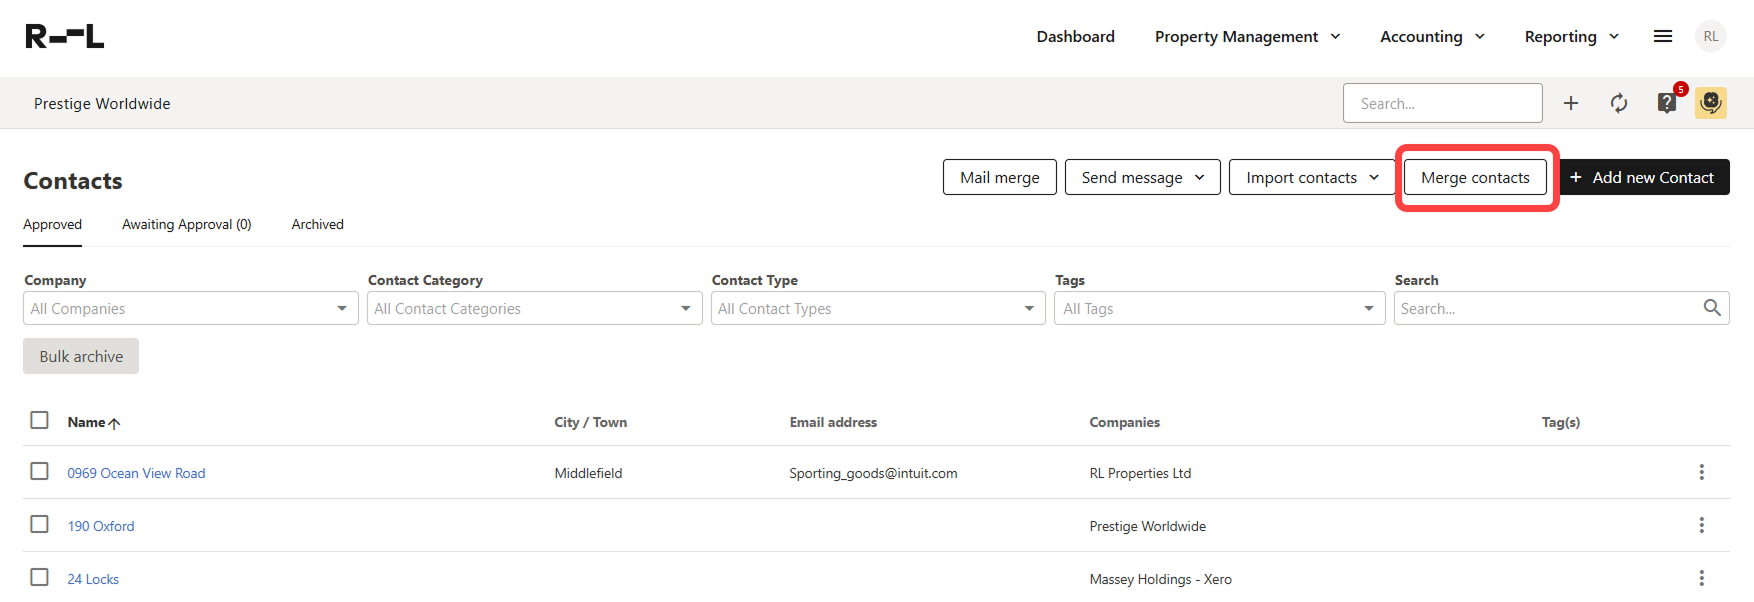This screenshot has width=1754, height=602.
Task: Click the Merge contacts button
Action: [1475, 177]
